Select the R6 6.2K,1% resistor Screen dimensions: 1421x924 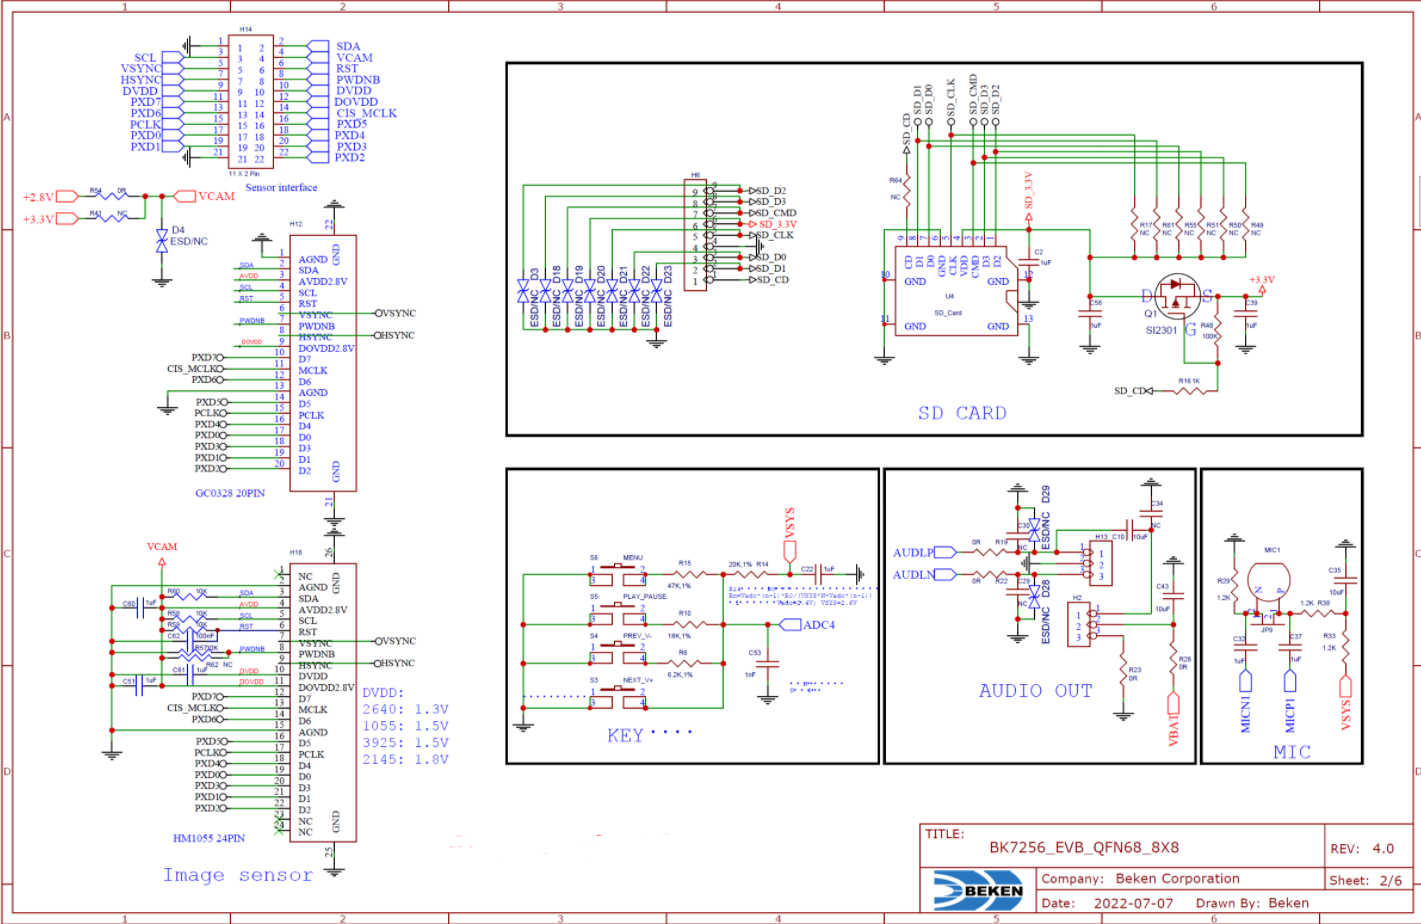pos(684,663)
